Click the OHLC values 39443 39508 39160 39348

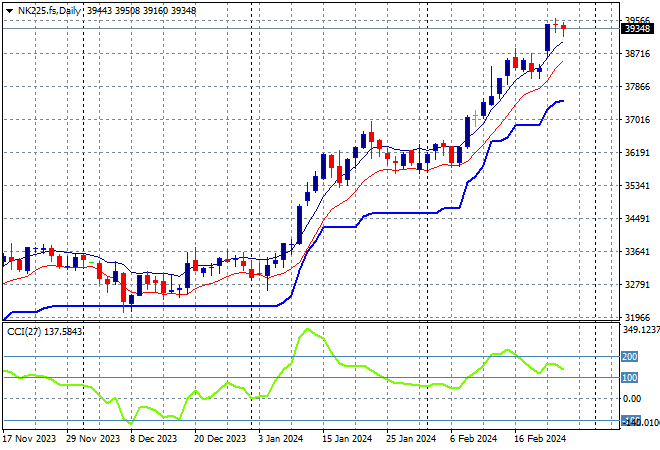click(141, 11)
